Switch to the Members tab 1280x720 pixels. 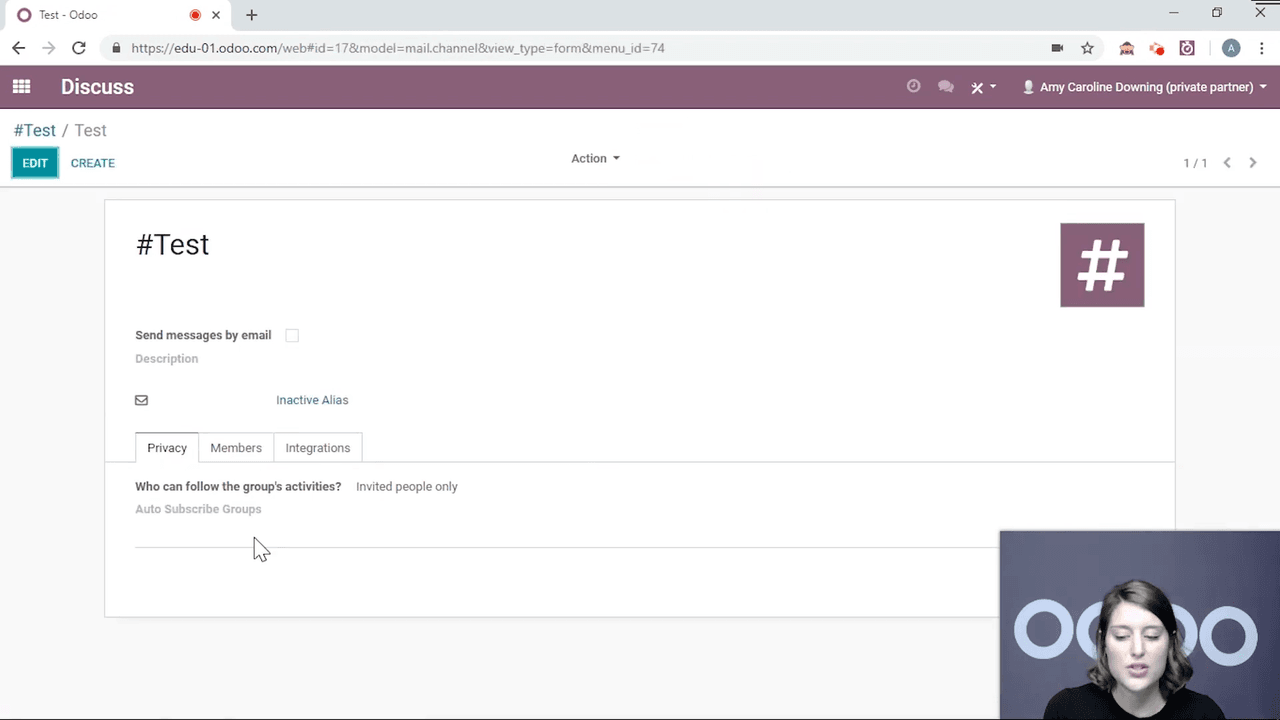tap(236, 448)
